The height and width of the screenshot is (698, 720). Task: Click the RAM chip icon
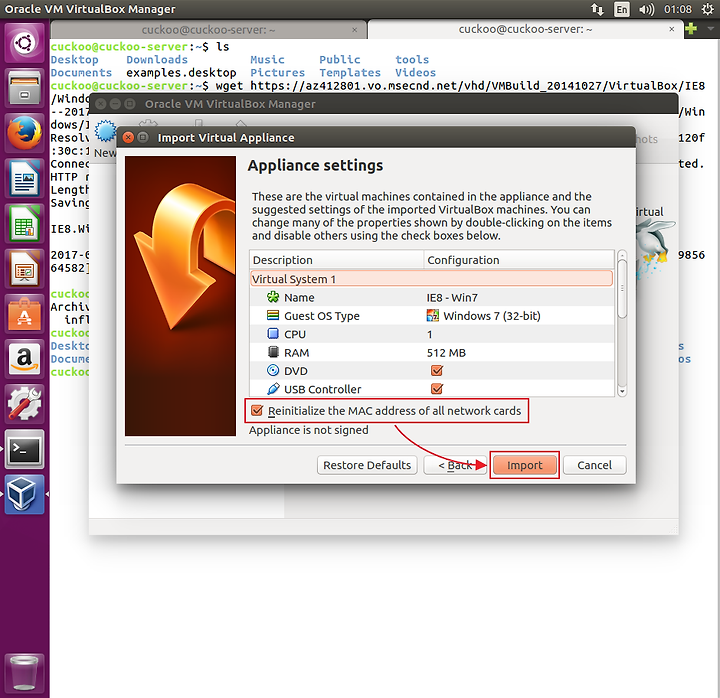click(x=273, y=352)
